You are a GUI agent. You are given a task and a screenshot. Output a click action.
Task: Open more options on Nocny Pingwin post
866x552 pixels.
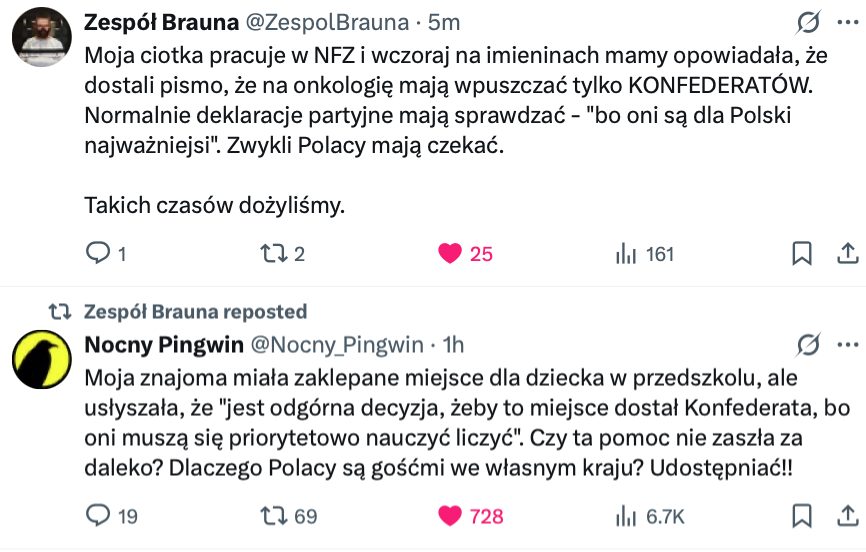click(x=847, y=344)
